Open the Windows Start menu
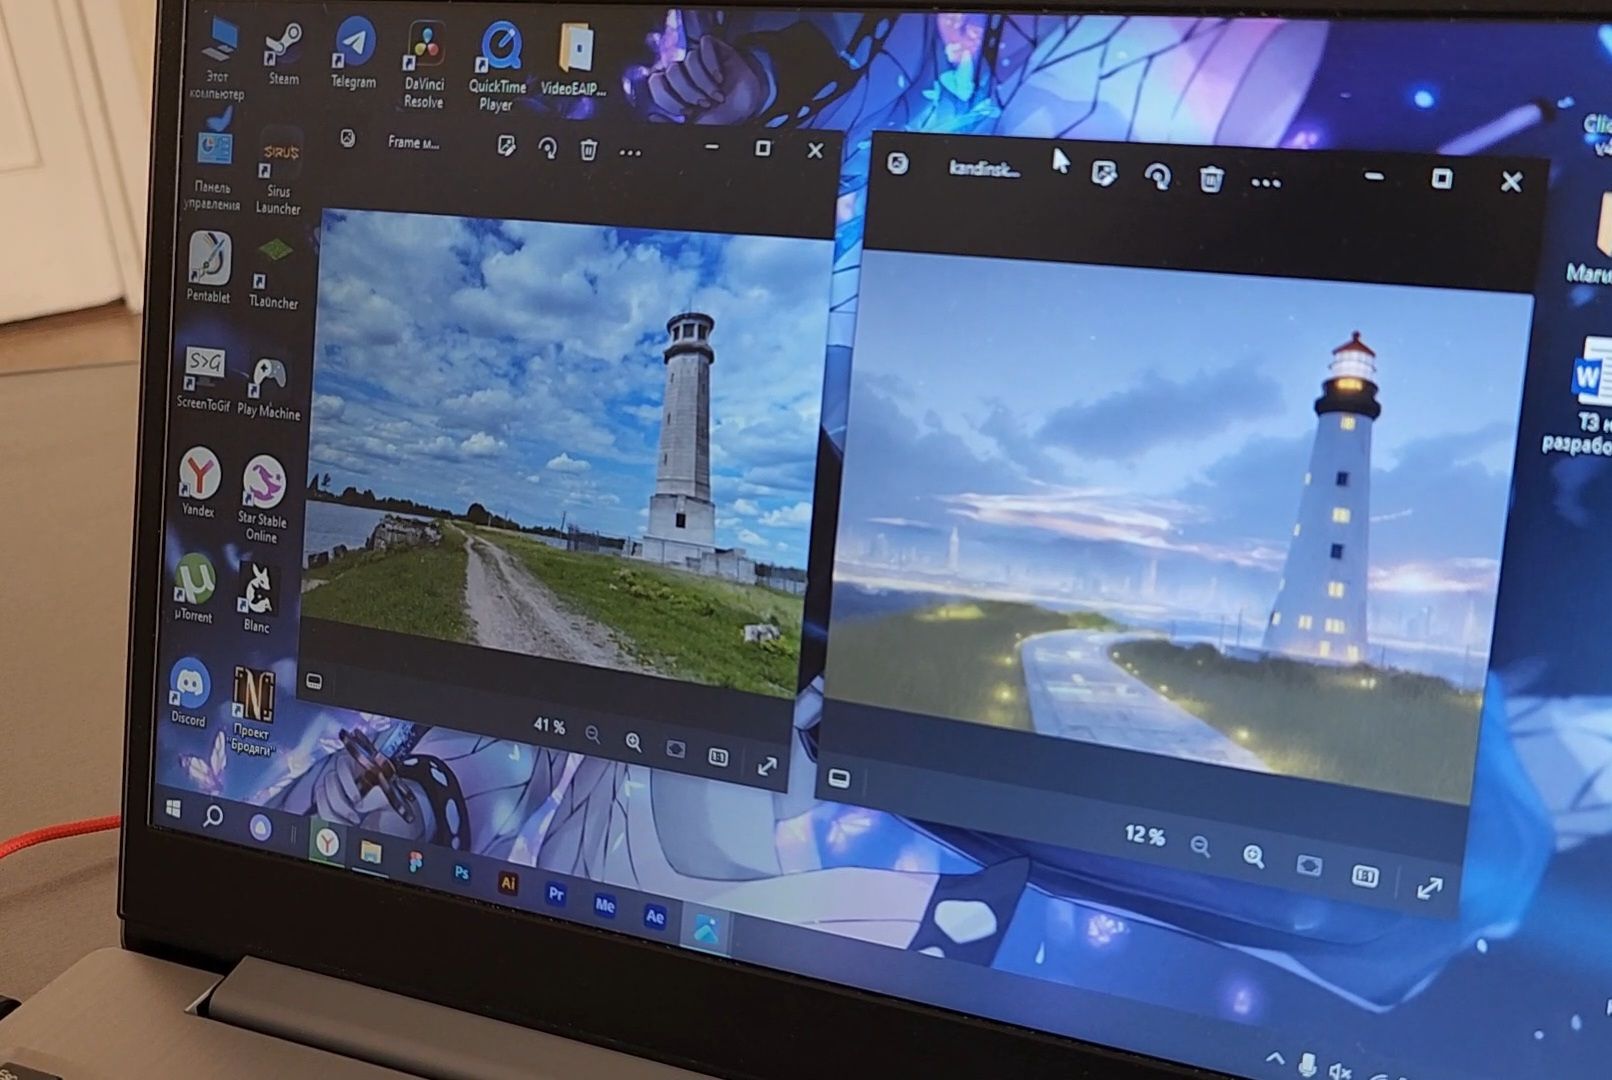Screen dimensions: 1612x1080 173,808
